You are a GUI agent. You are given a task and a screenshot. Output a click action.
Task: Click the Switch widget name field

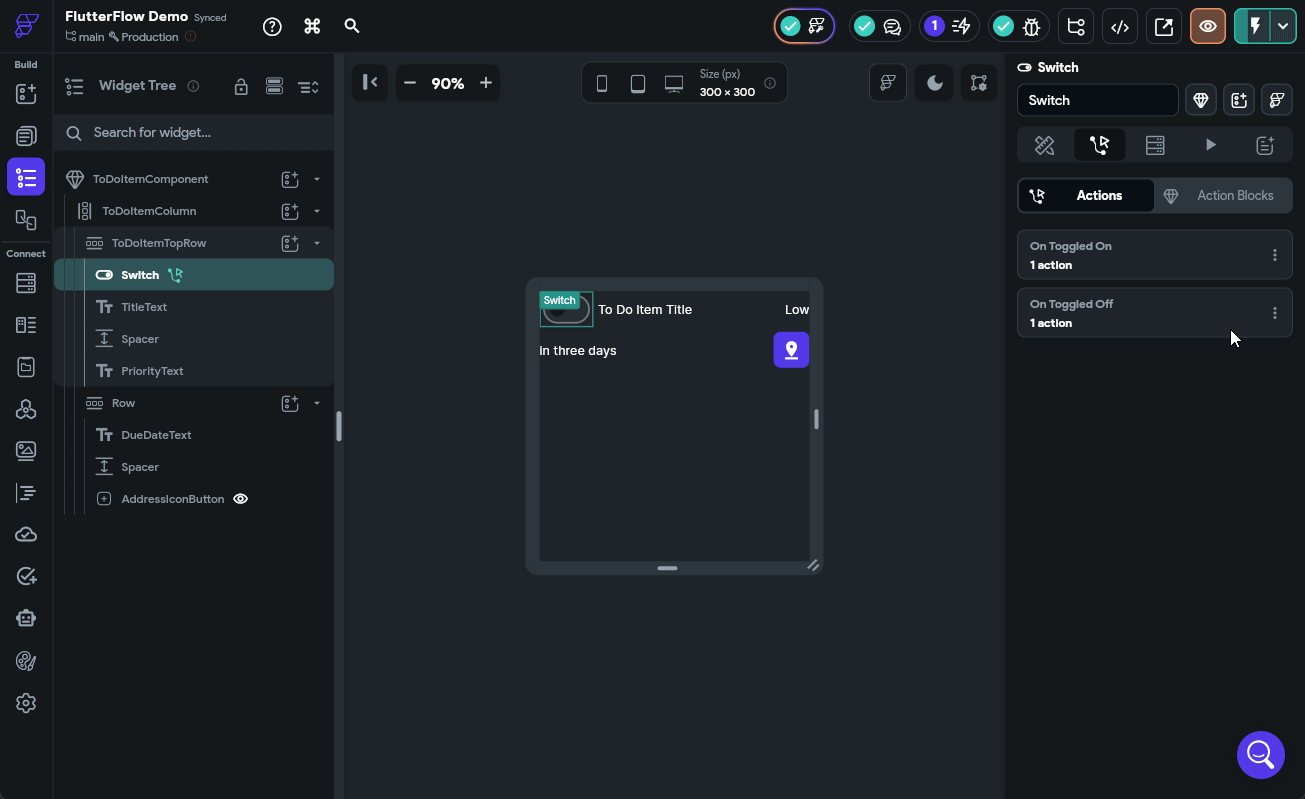(x=1098, y=100)
